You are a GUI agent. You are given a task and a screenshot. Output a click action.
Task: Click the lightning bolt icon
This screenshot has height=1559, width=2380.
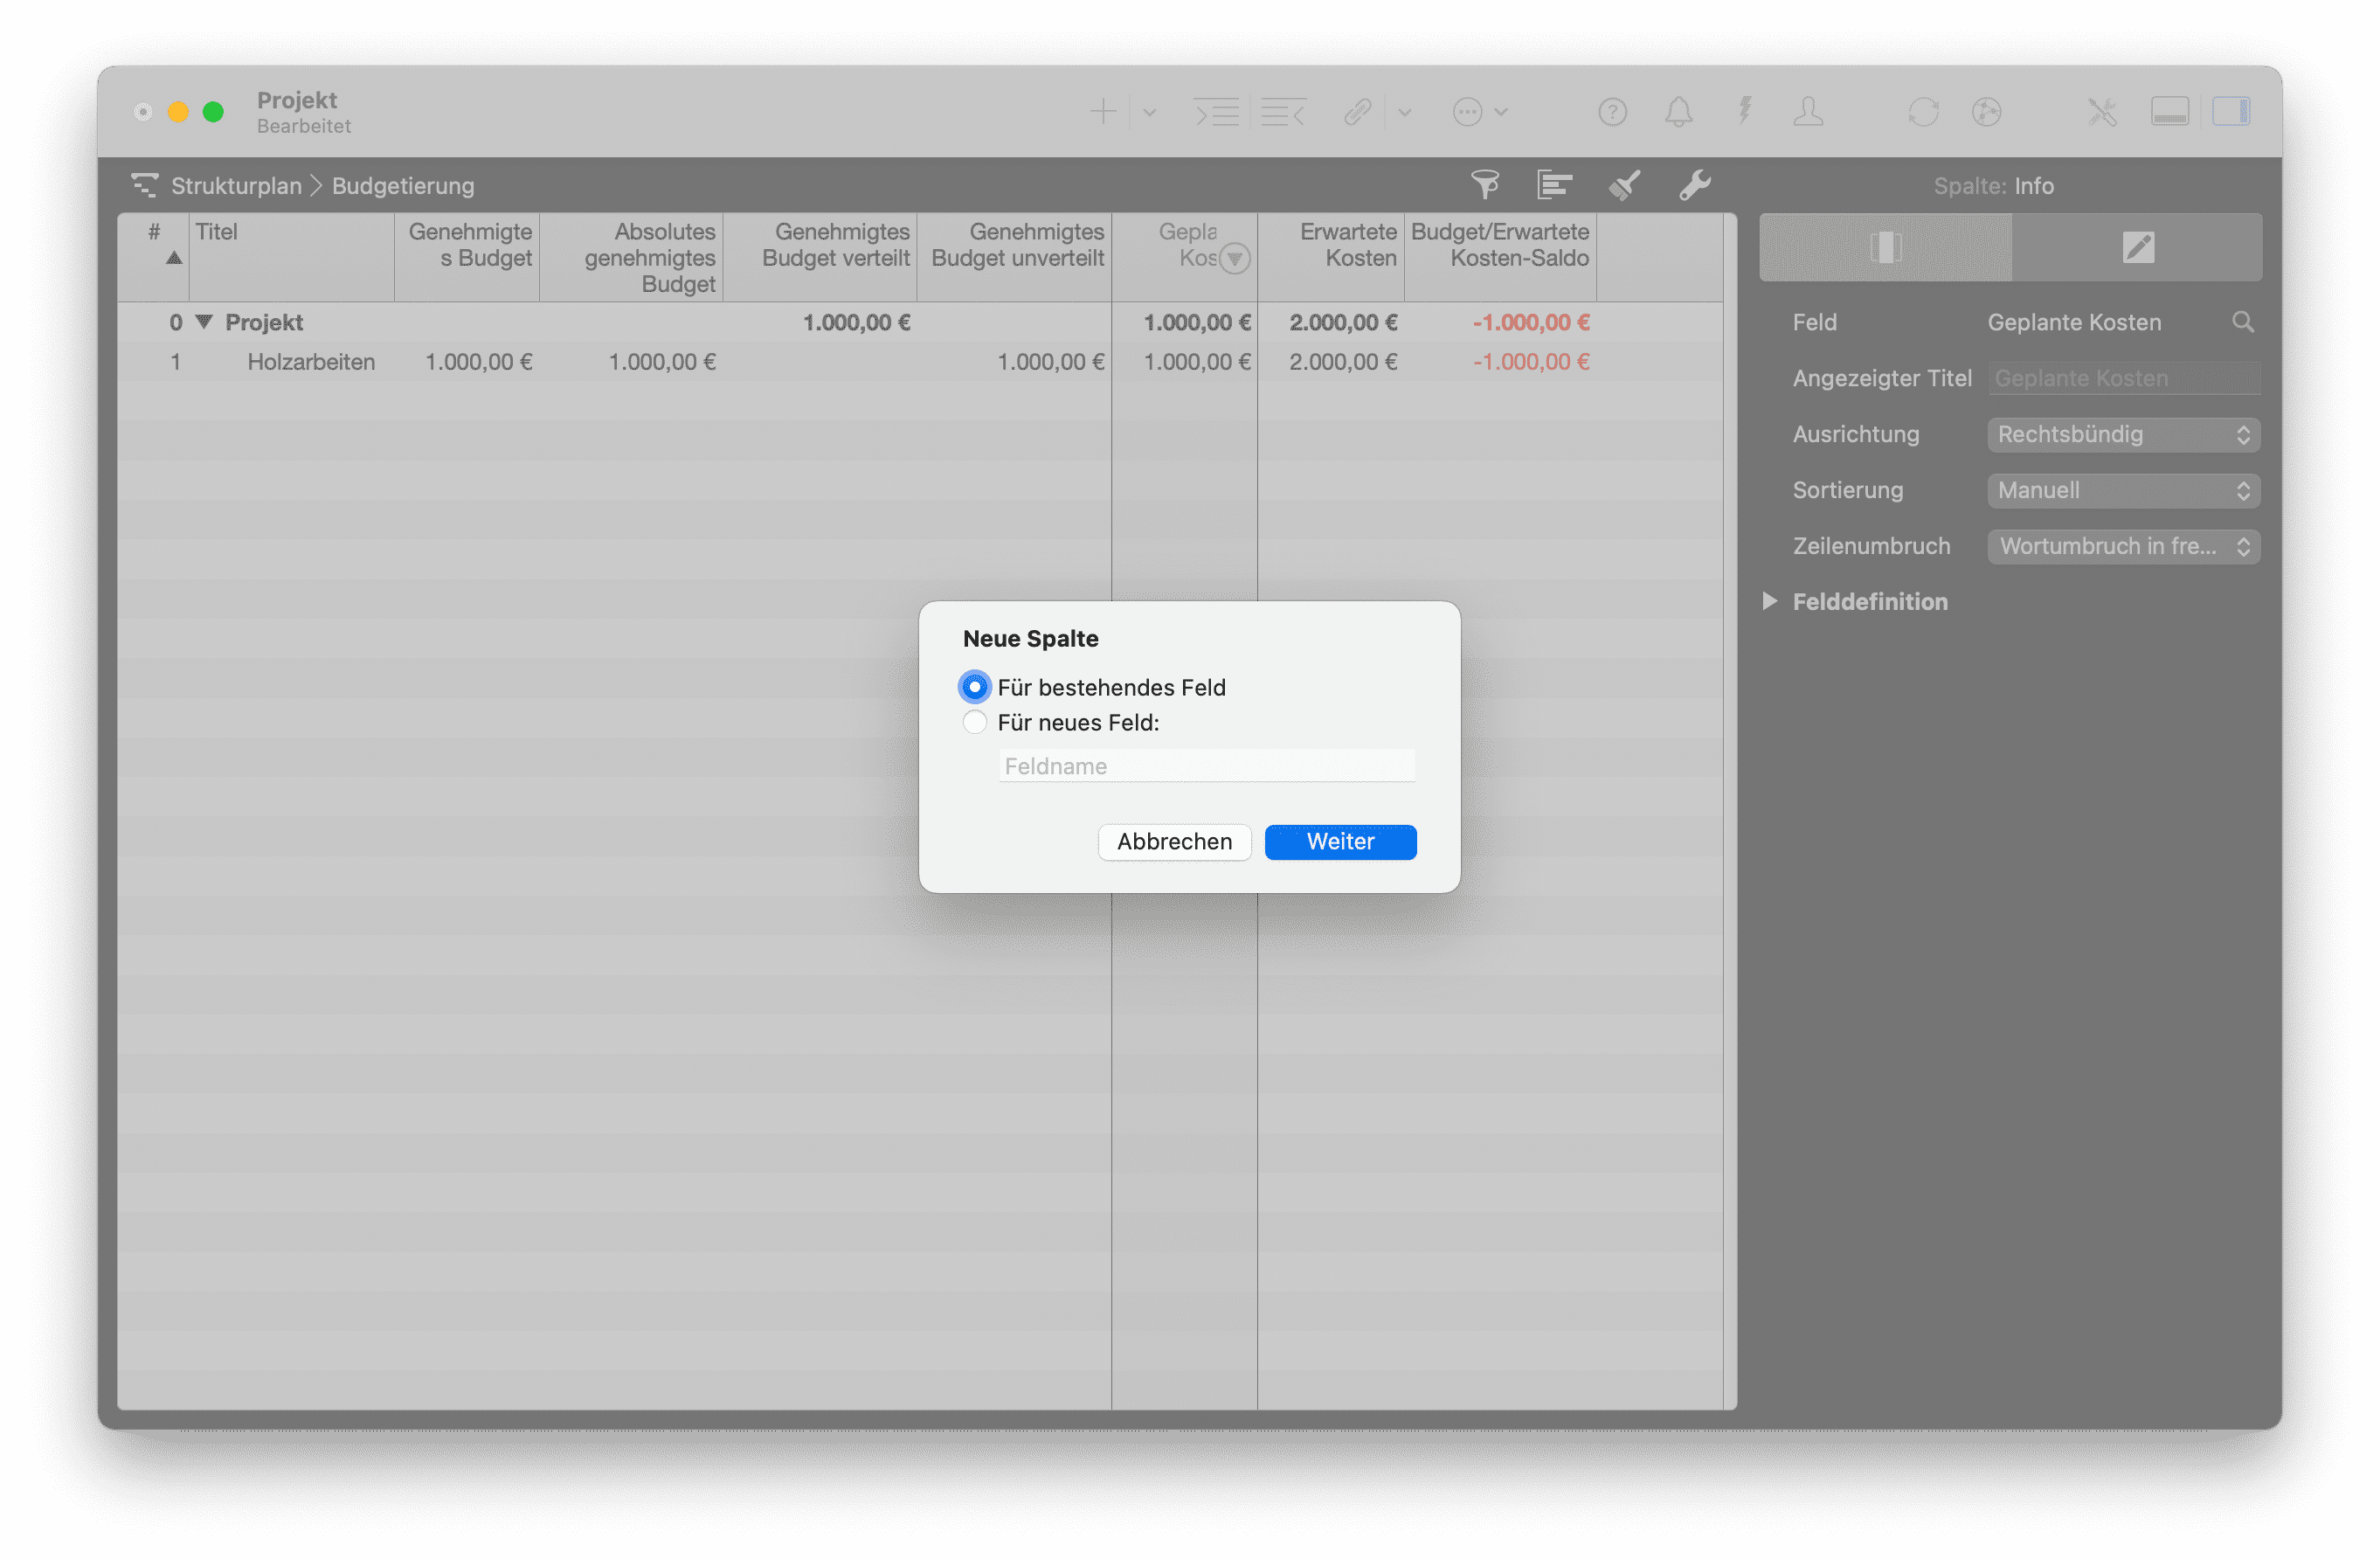click(x=1745, y=110)
